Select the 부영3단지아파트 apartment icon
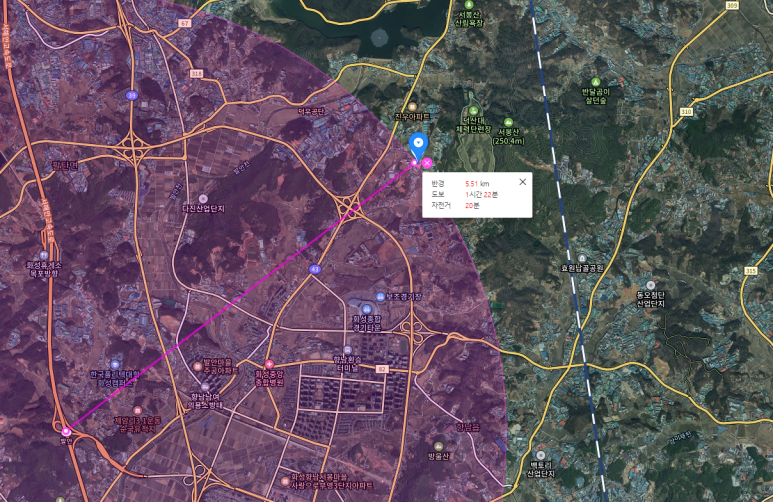773x502 pixels. point(284,481)
